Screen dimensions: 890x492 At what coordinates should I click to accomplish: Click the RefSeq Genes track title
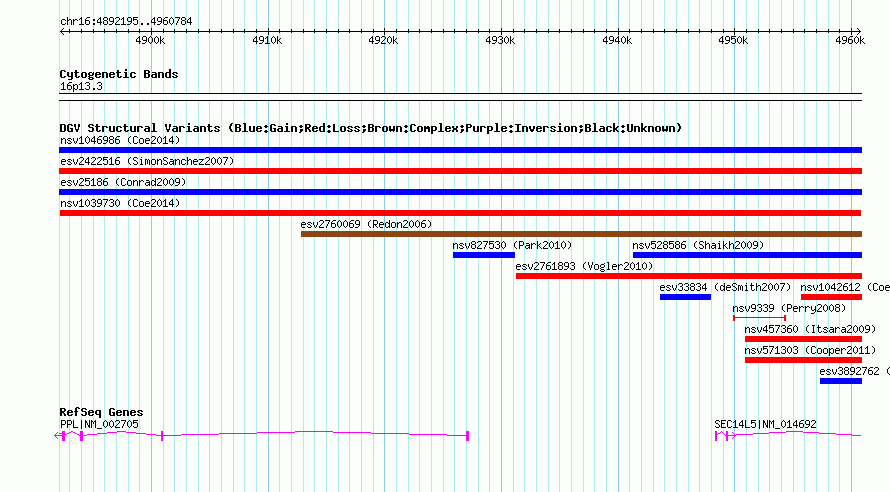pos(101,412)
